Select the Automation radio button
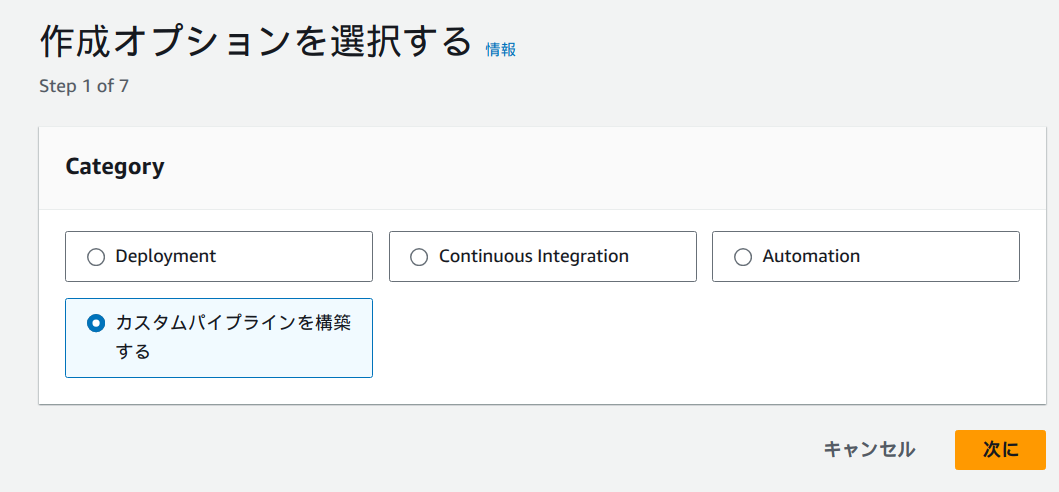 tap(743, 257)
